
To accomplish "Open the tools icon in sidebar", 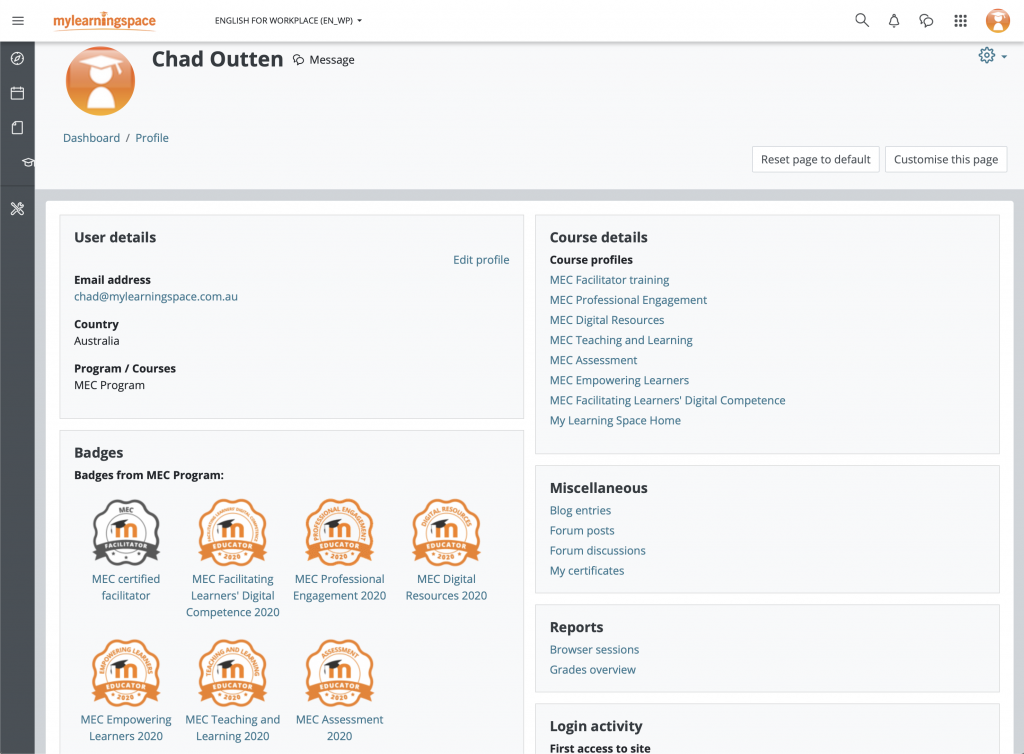I will point(18,209).
